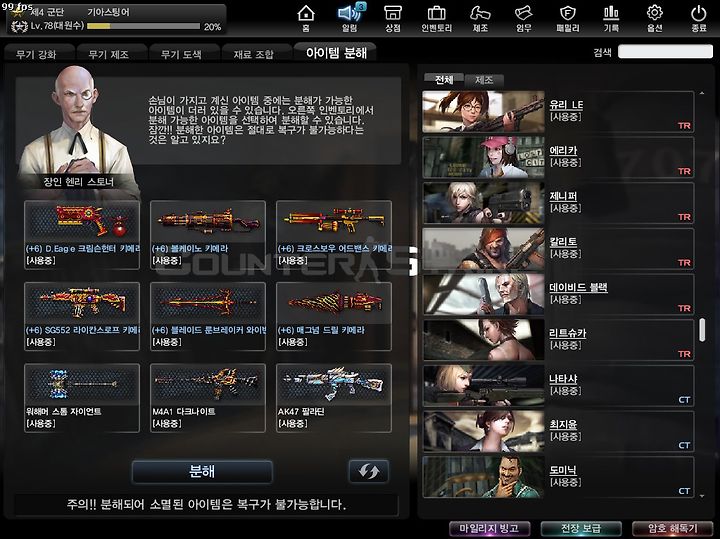Select the 최지윤 character portrait
The image size is (720, 539).
(483, 431)
